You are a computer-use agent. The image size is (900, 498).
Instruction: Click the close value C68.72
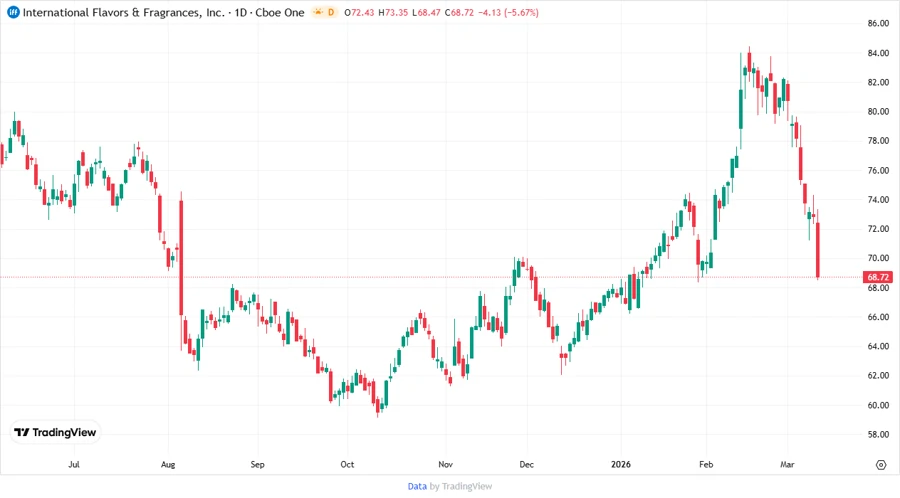[x=460, y=12]
